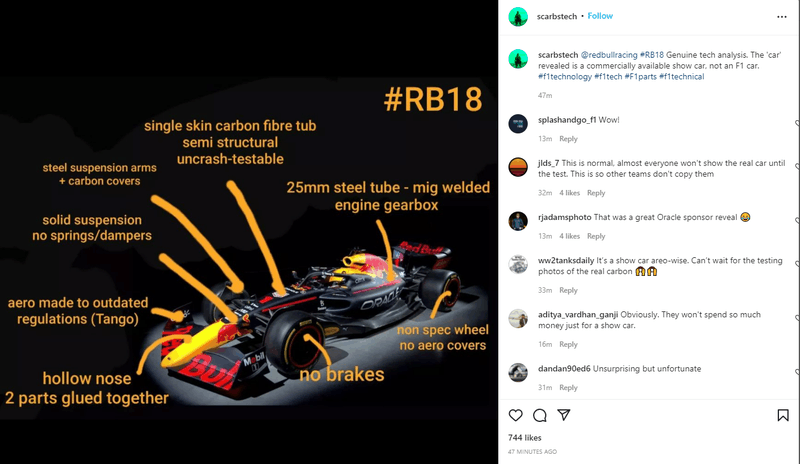Open jlds_7 commenter avatar
The width and height of the screenshot is (800, 464).
518,167
